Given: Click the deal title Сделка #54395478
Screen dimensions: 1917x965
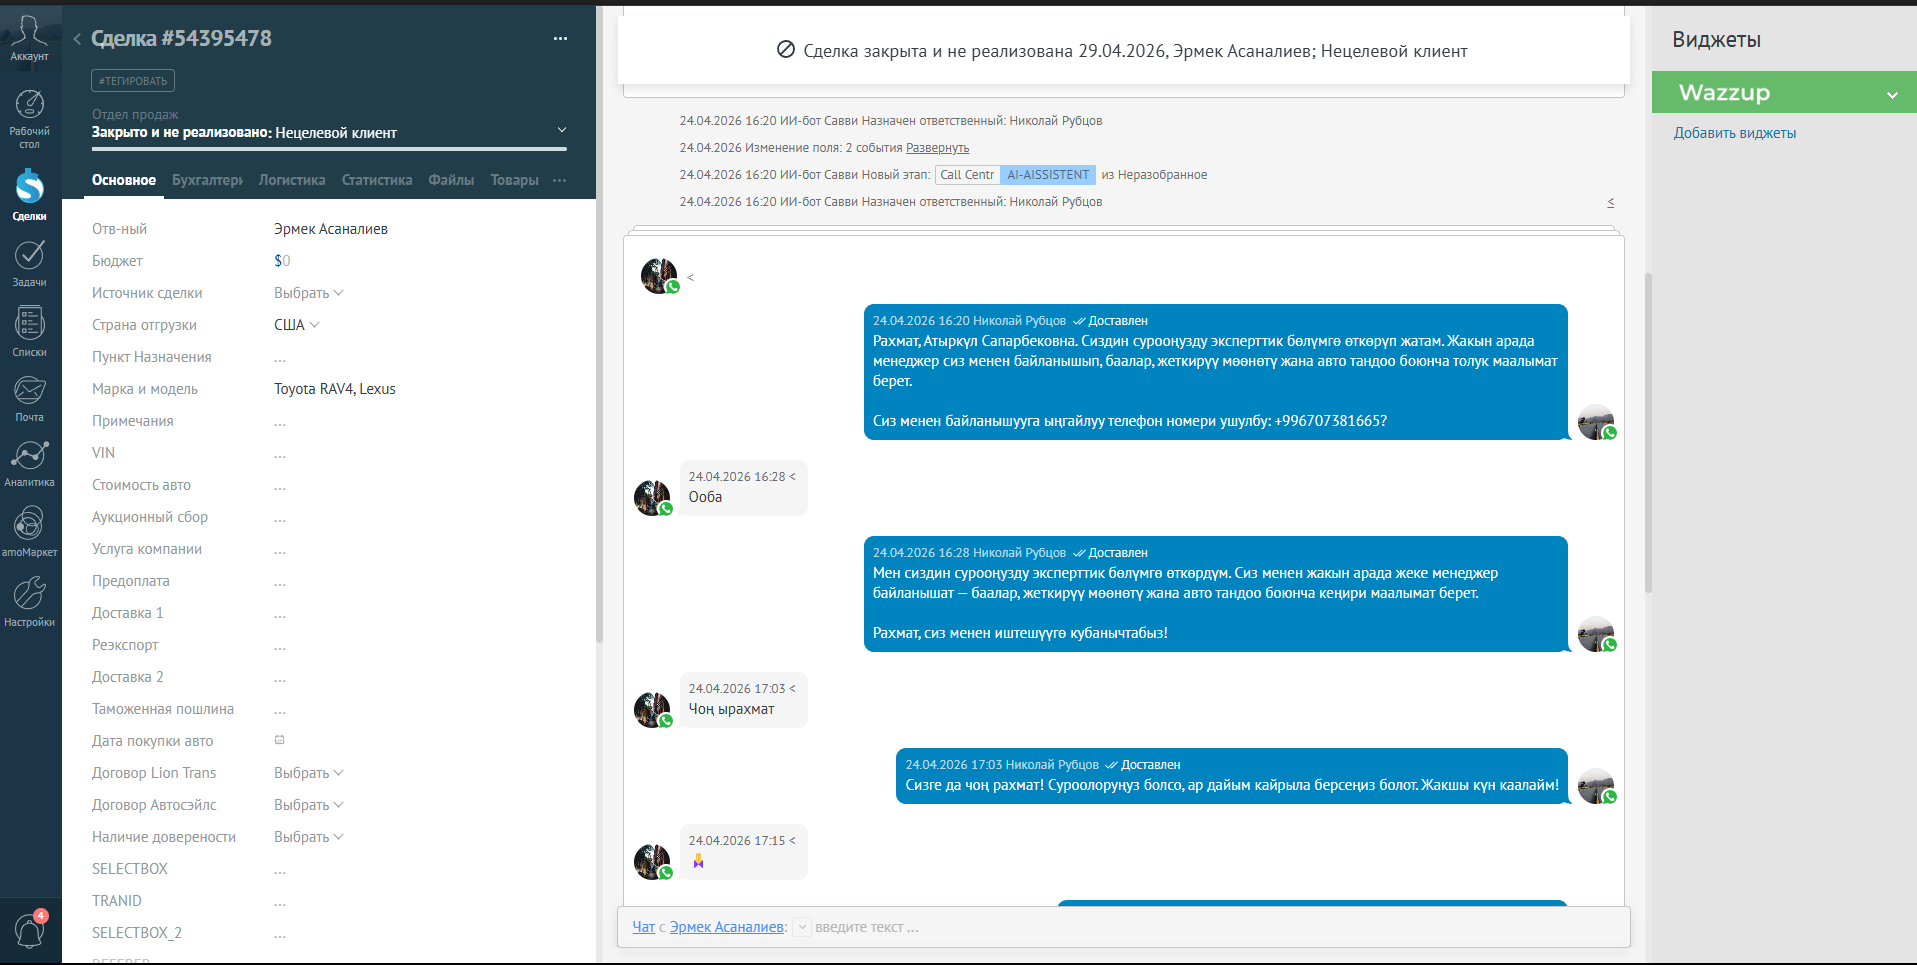Looking at the screenshot, I should click(x=181, y=39).
